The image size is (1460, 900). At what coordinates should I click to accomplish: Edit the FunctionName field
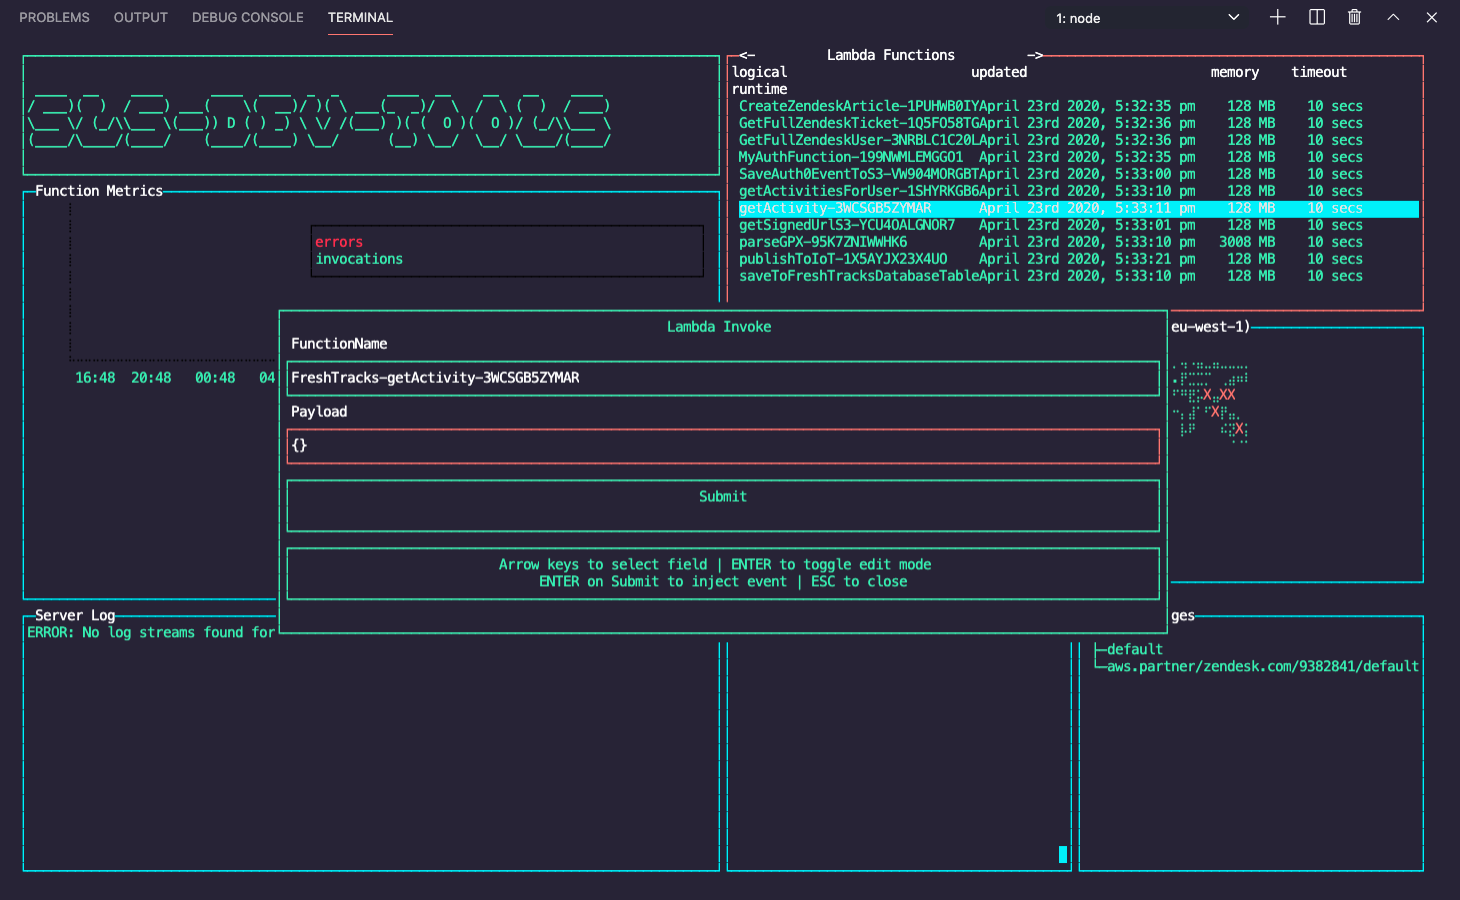(723, 378)
